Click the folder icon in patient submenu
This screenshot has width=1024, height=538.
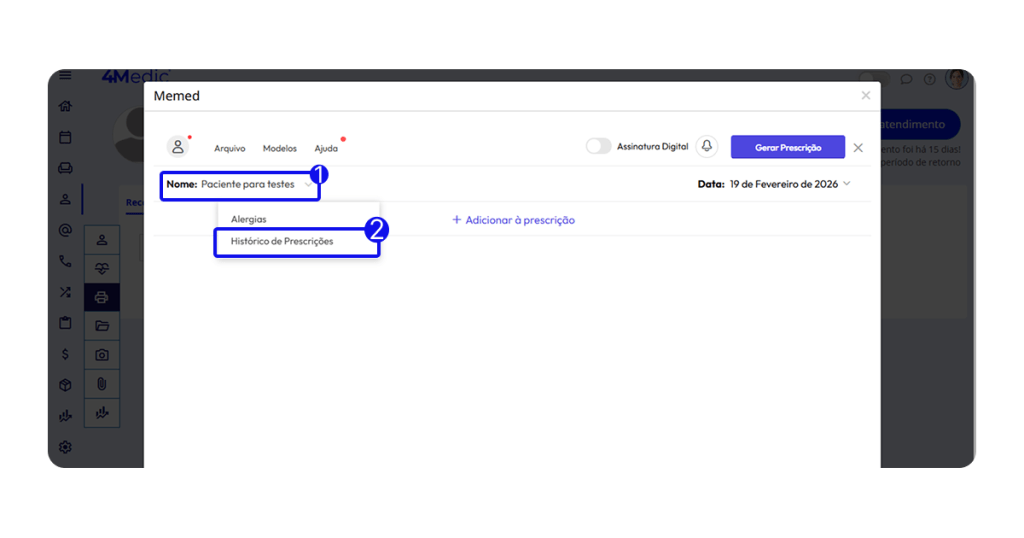coord(102,326)
